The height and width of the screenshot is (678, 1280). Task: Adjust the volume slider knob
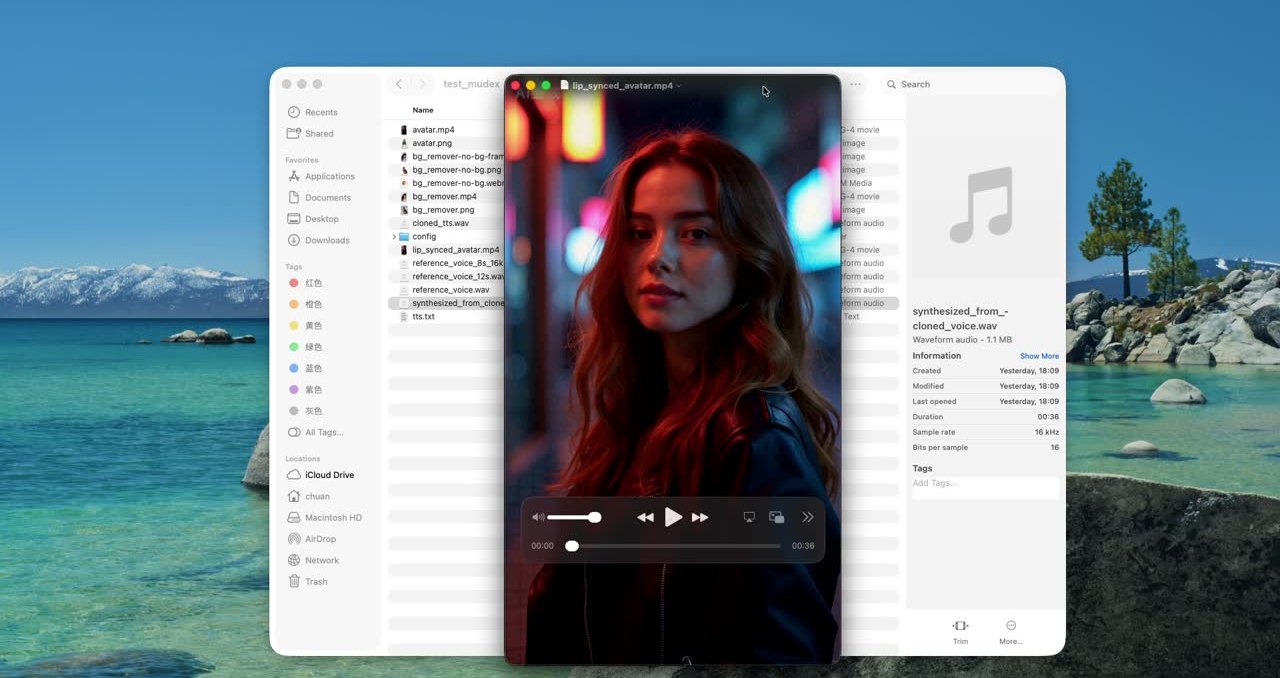tap(595, 517)
